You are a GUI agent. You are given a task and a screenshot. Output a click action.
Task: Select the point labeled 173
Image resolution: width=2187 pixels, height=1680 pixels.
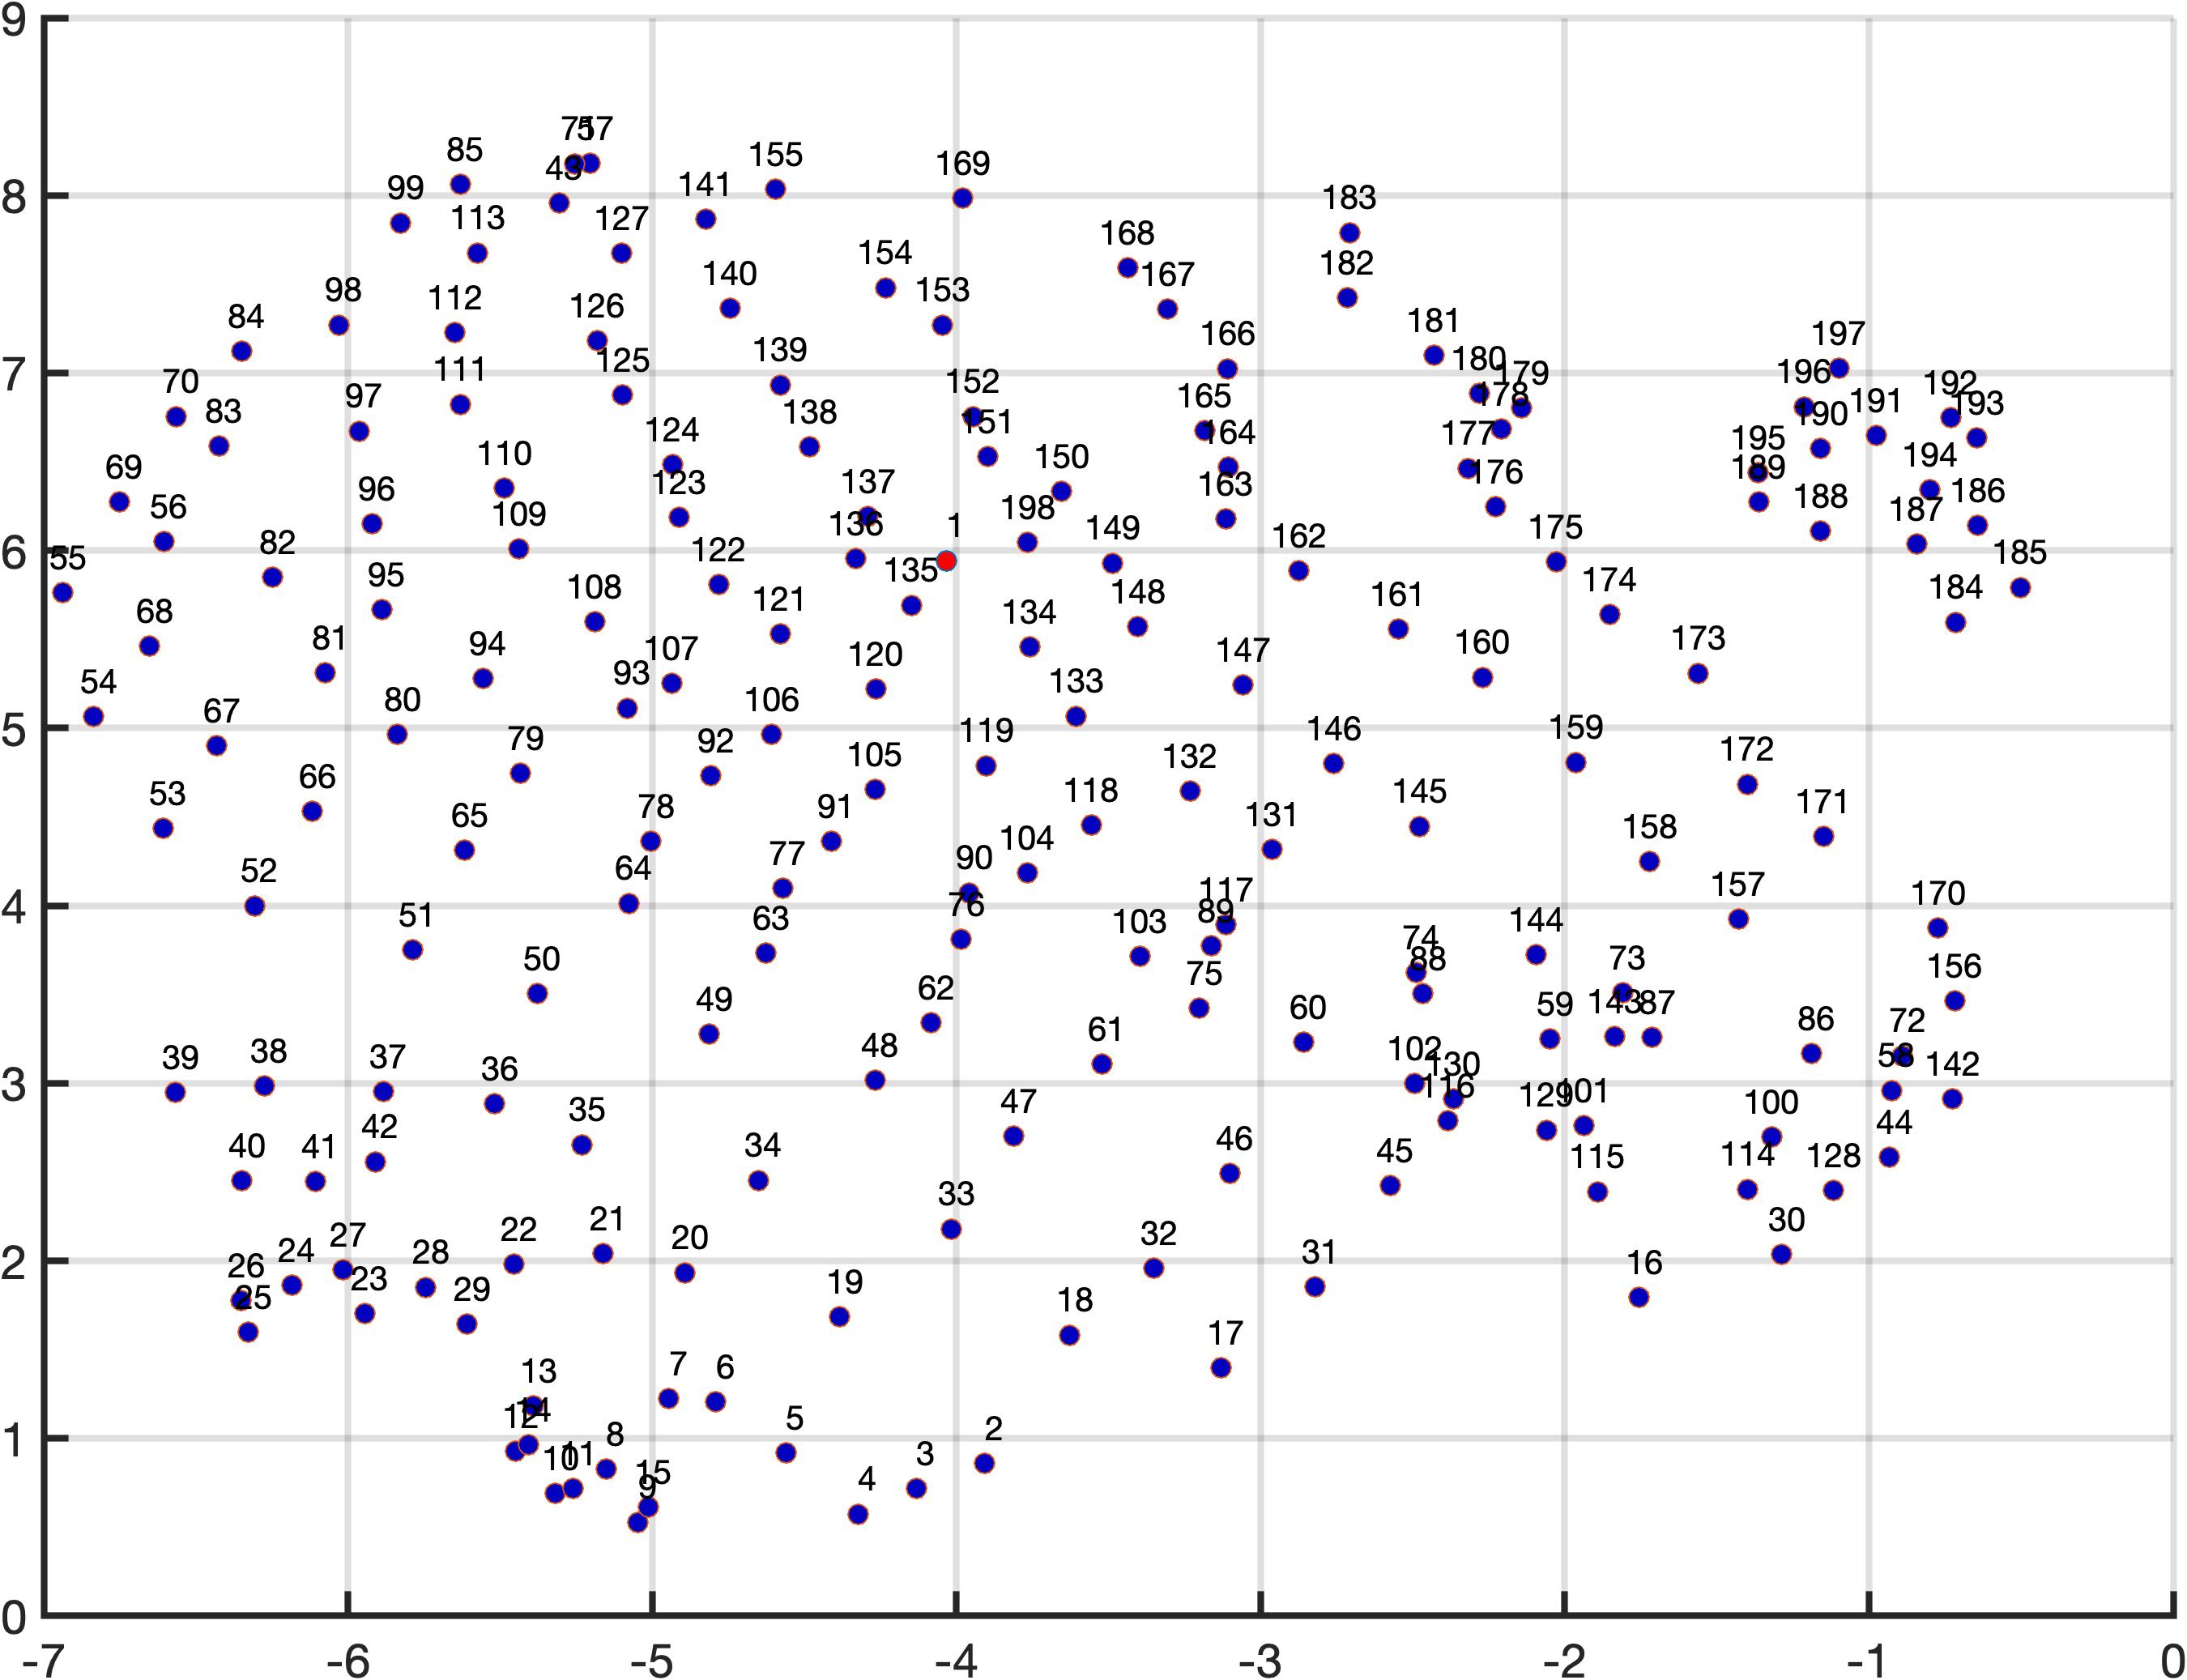(x=1697, y=674)
